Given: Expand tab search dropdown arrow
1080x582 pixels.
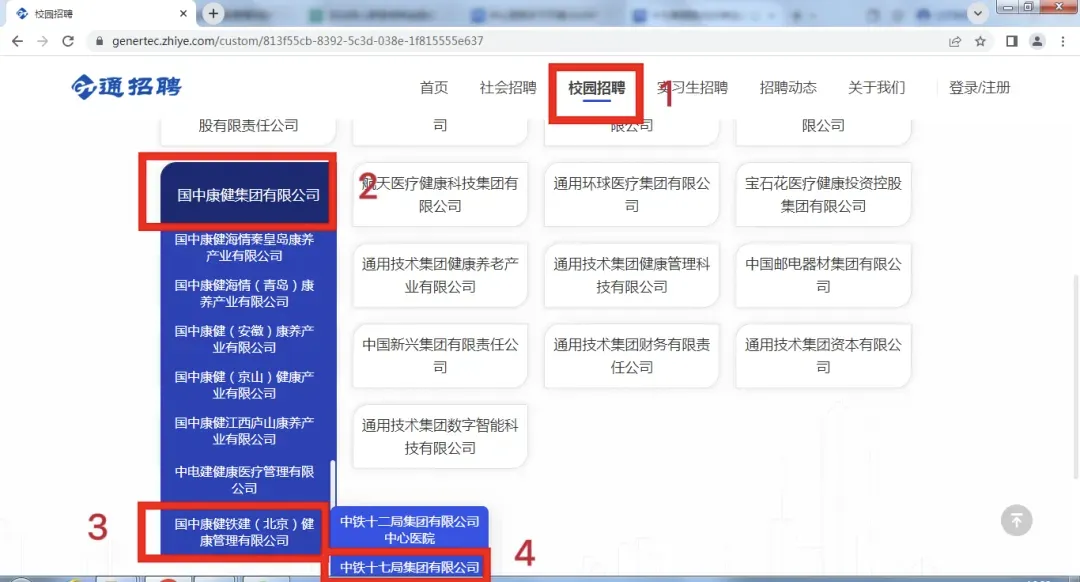Looking at the screenshot, I should (x=977, y=13).
